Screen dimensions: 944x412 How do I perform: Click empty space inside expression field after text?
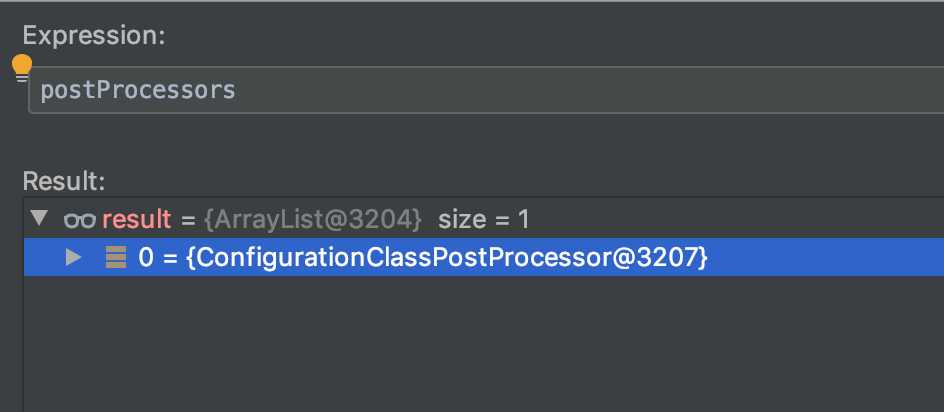pyautogui.click(x=590, y=90)
